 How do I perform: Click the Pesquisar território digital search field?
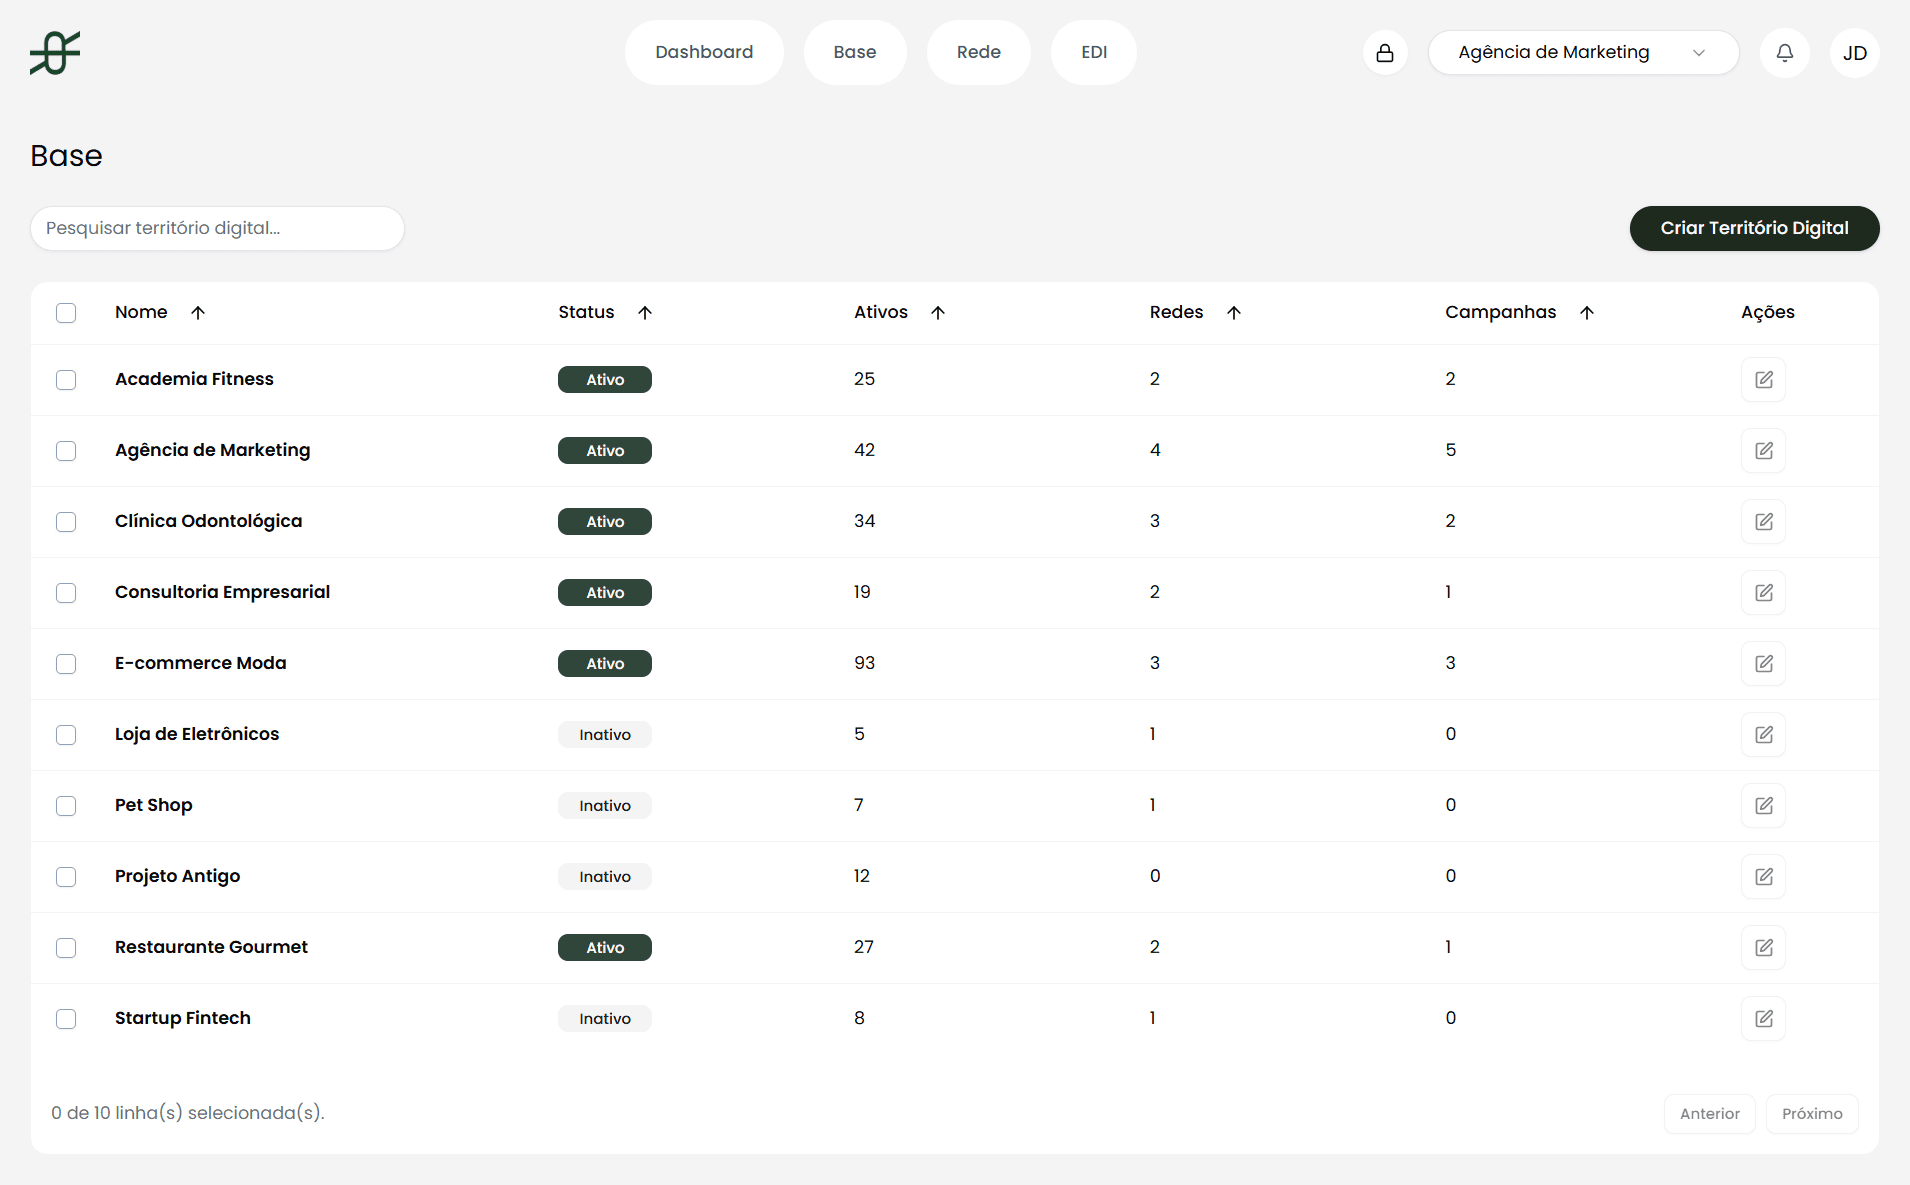coord(217,228)
